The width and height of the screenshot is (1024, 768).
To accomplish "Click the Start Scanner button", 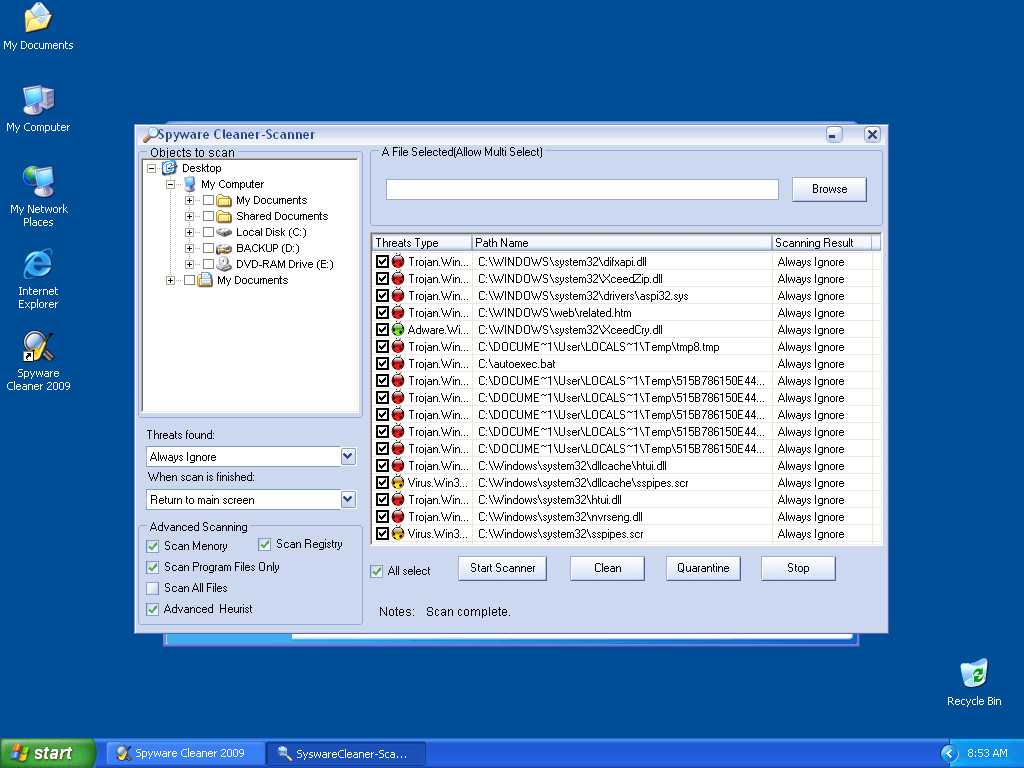I will pos(503,568).
